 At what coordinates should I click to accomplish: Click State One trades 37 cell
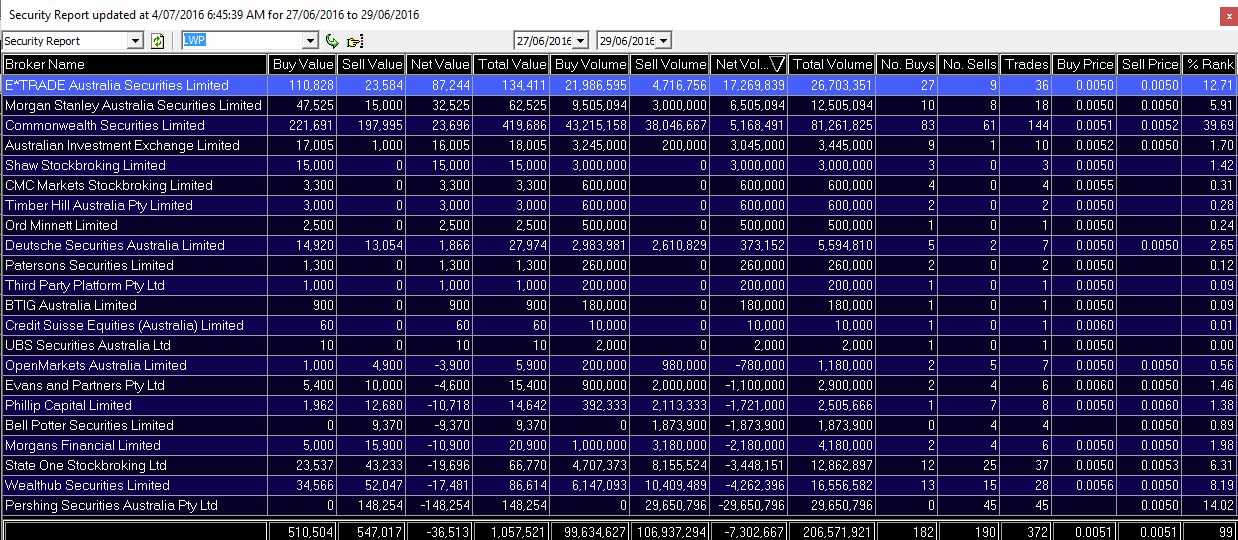tap(1027, 465)
